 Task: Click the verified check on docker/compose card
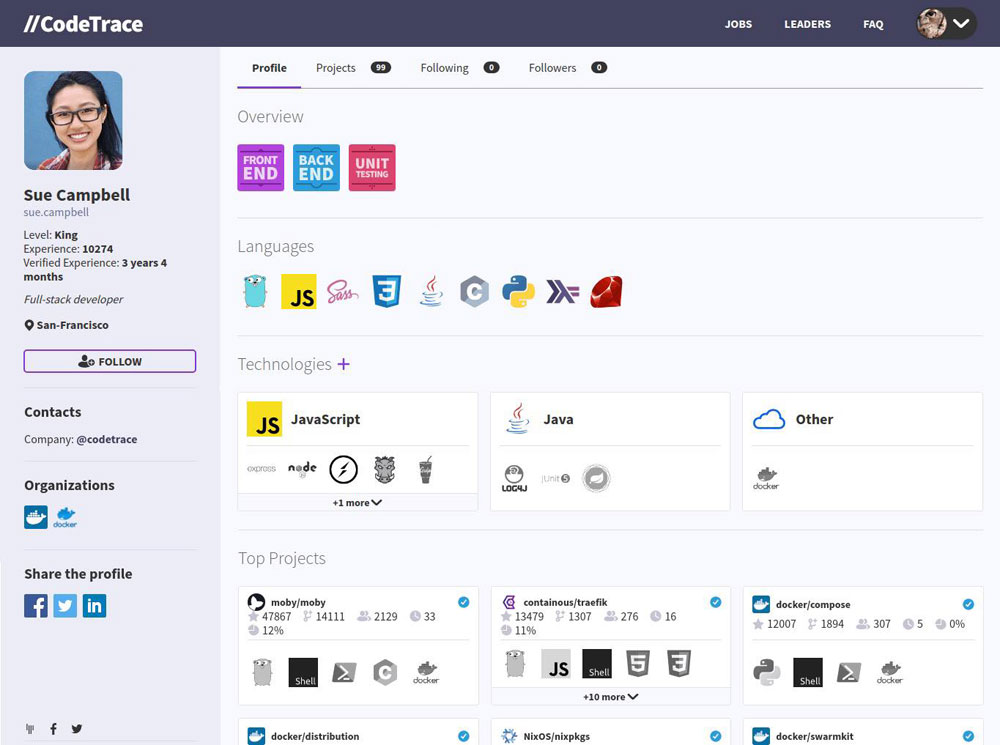coord(968,604)
